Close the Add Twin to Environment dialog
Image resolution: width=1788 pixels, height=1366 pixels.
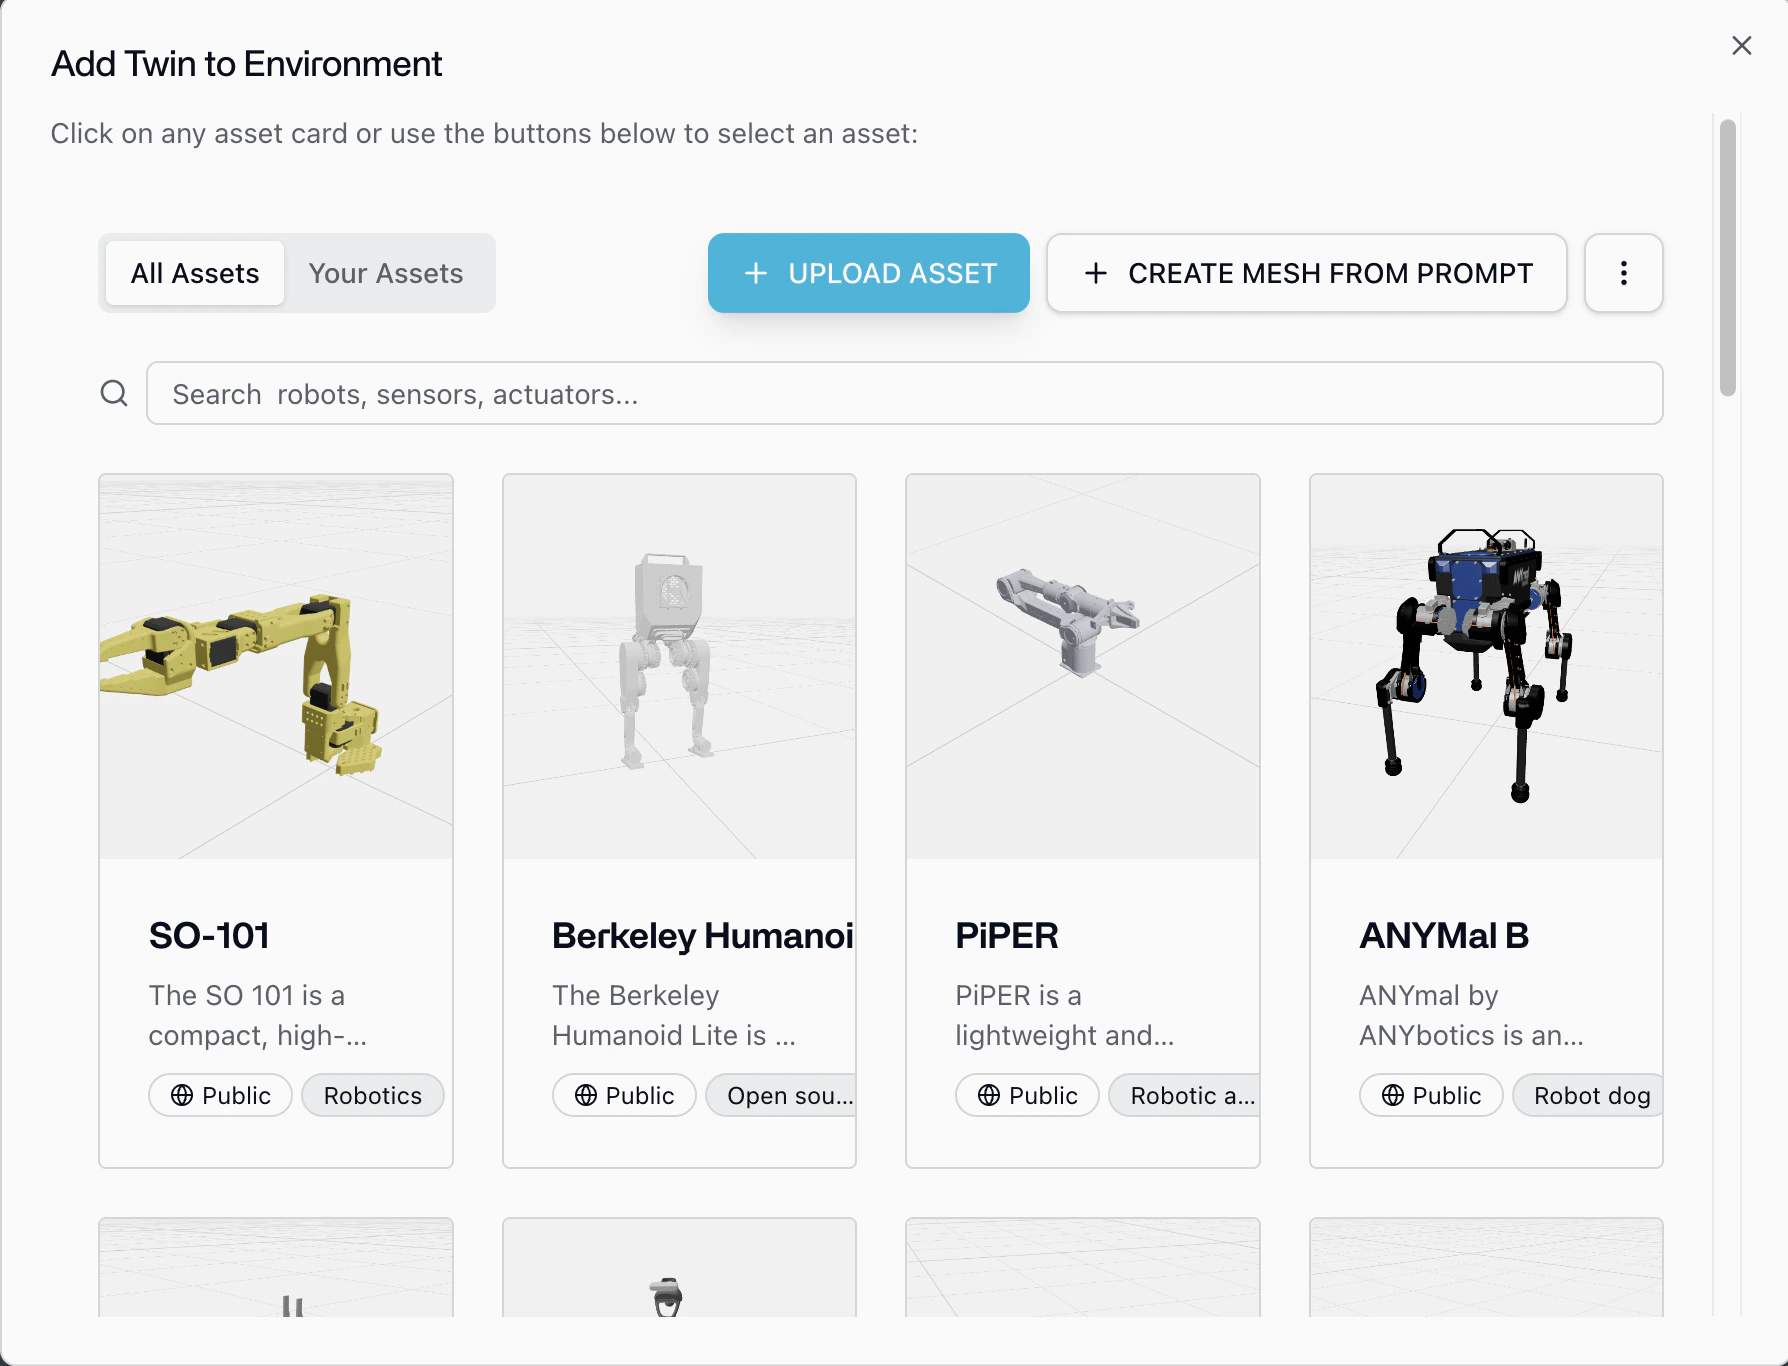(x=1741, y=46)
